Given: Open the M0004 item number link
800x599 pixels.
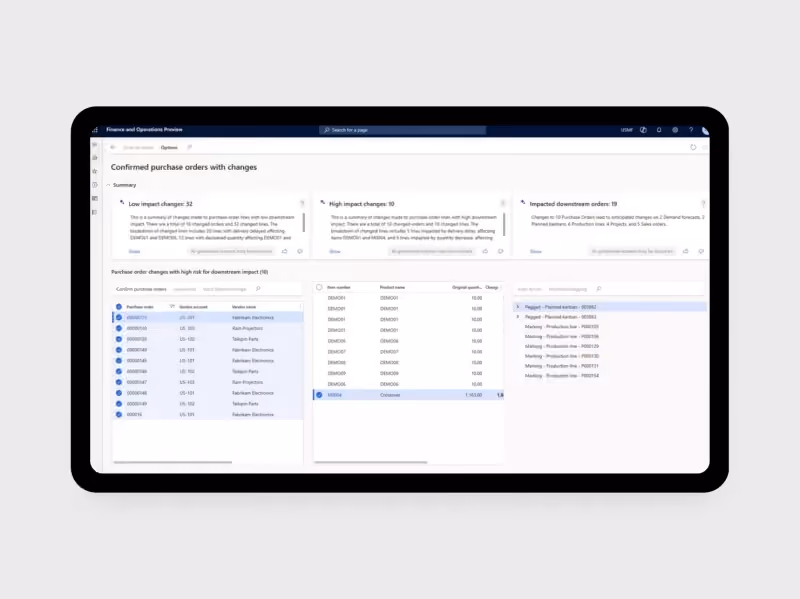Looking at the screenshot, I should click(335, 395).
